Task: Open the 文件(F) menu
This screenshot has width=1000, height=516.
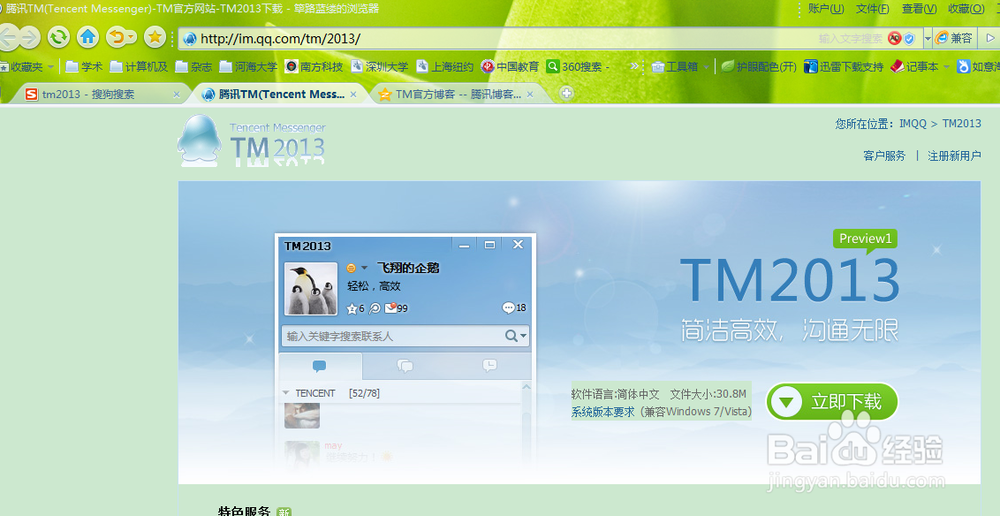Action: 872,9
